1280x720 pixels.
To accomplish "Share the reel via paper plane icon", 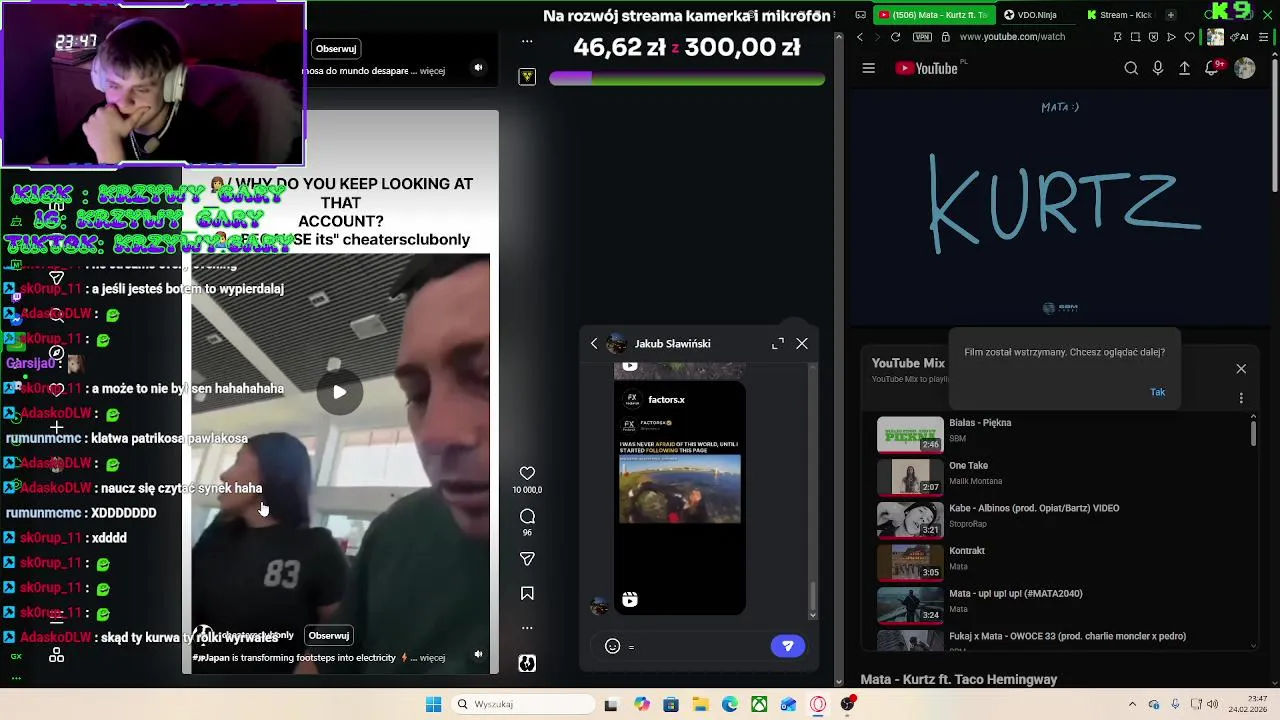I will click(x=527, y=559).
